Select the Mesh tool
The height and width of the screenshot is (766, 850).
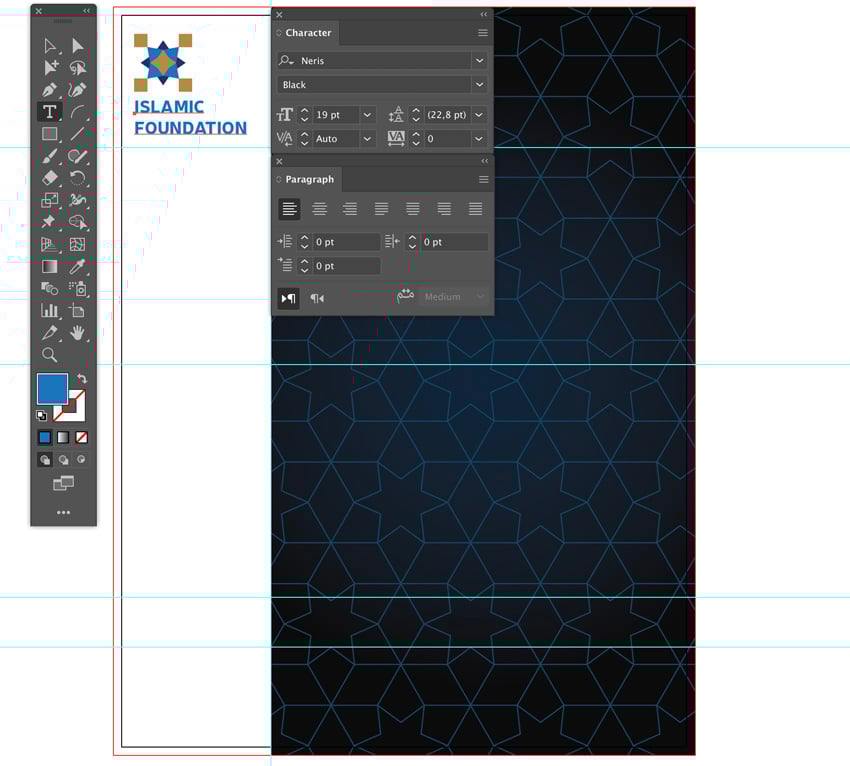[78, 244]
